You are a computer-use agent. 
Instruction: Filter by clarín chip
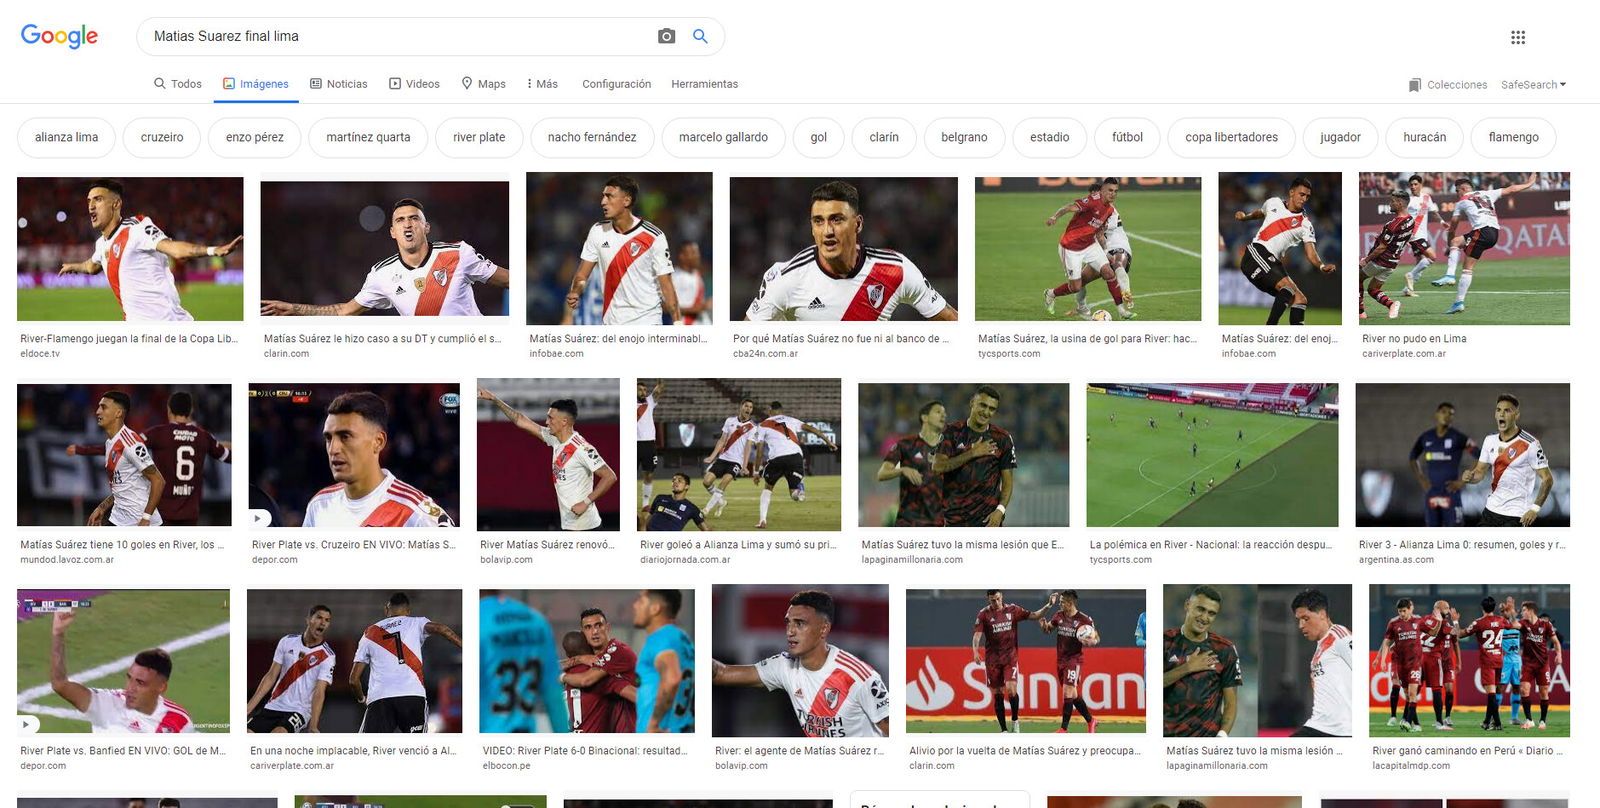884,137
